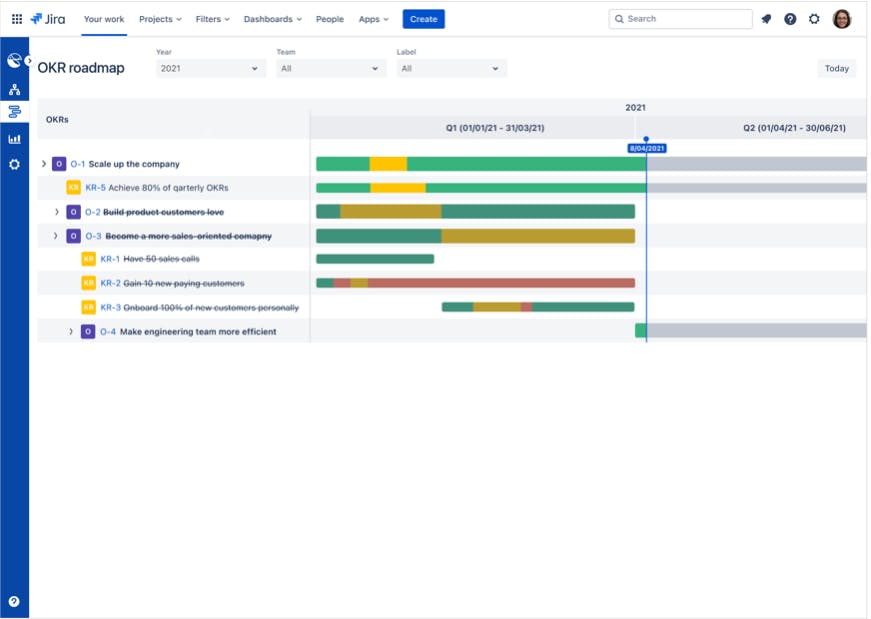This screenshot has height=619, width=871.
Task: Click the yellow KR icon for KR-5
Action: click(x=73, y=188)
